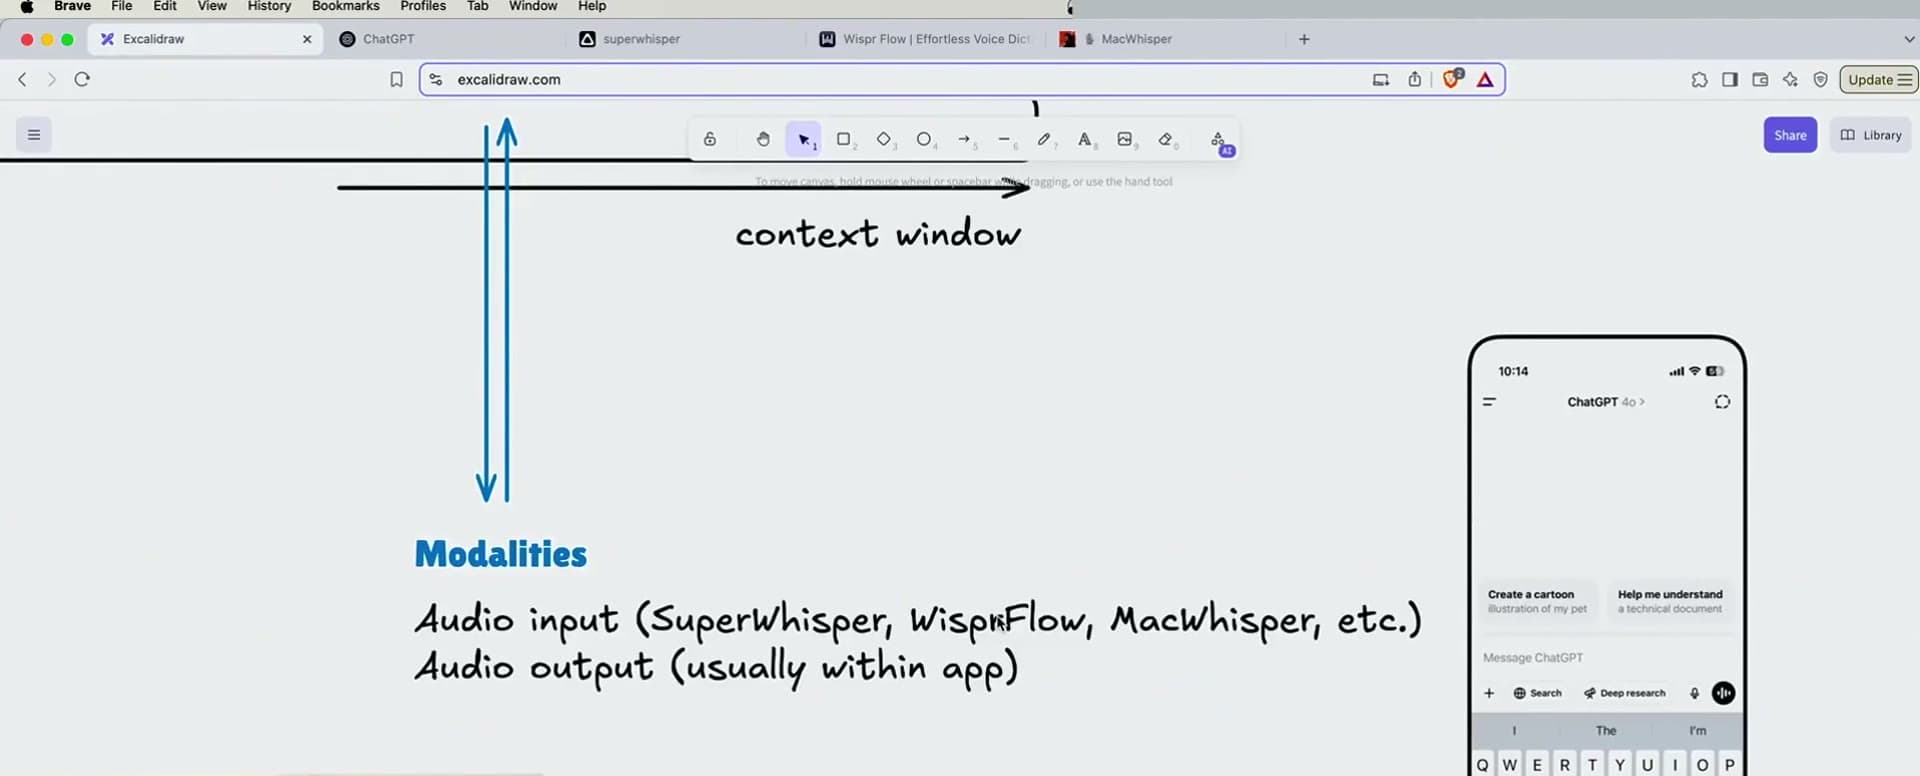Open the File menu

121,6
